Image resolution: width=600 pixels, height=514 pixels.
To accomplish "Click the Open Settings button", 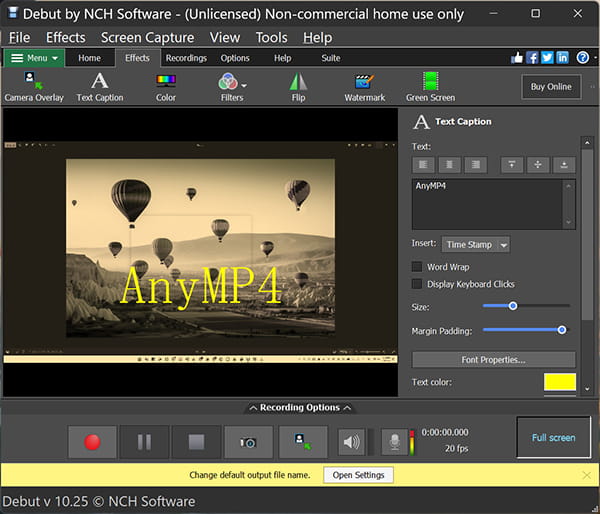I will tap(358, 475).
